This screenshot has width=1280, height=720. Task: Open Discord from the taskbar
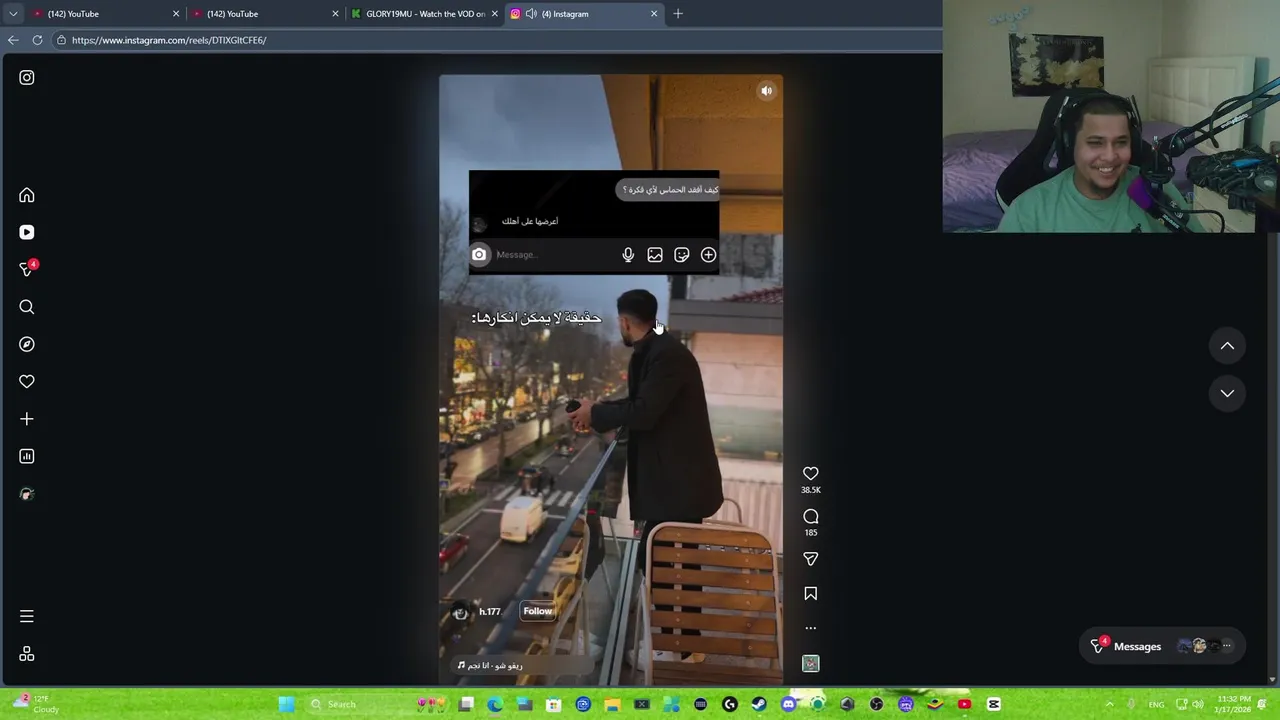788,704
